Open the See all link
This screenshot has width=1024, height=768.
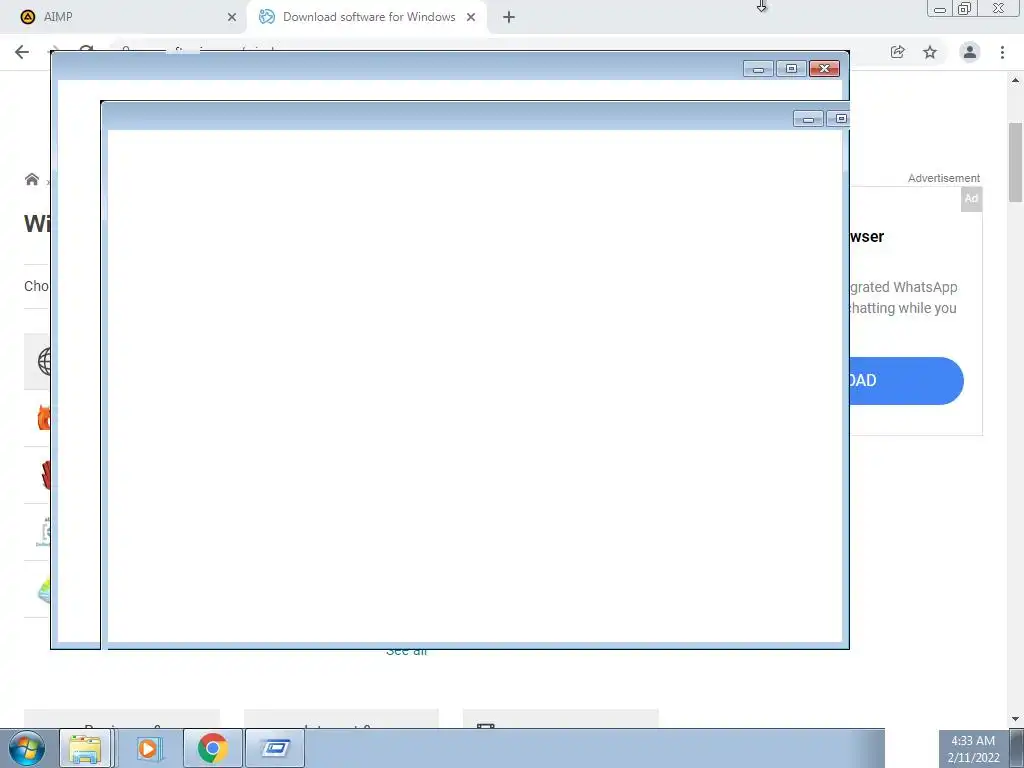(406, 652)
